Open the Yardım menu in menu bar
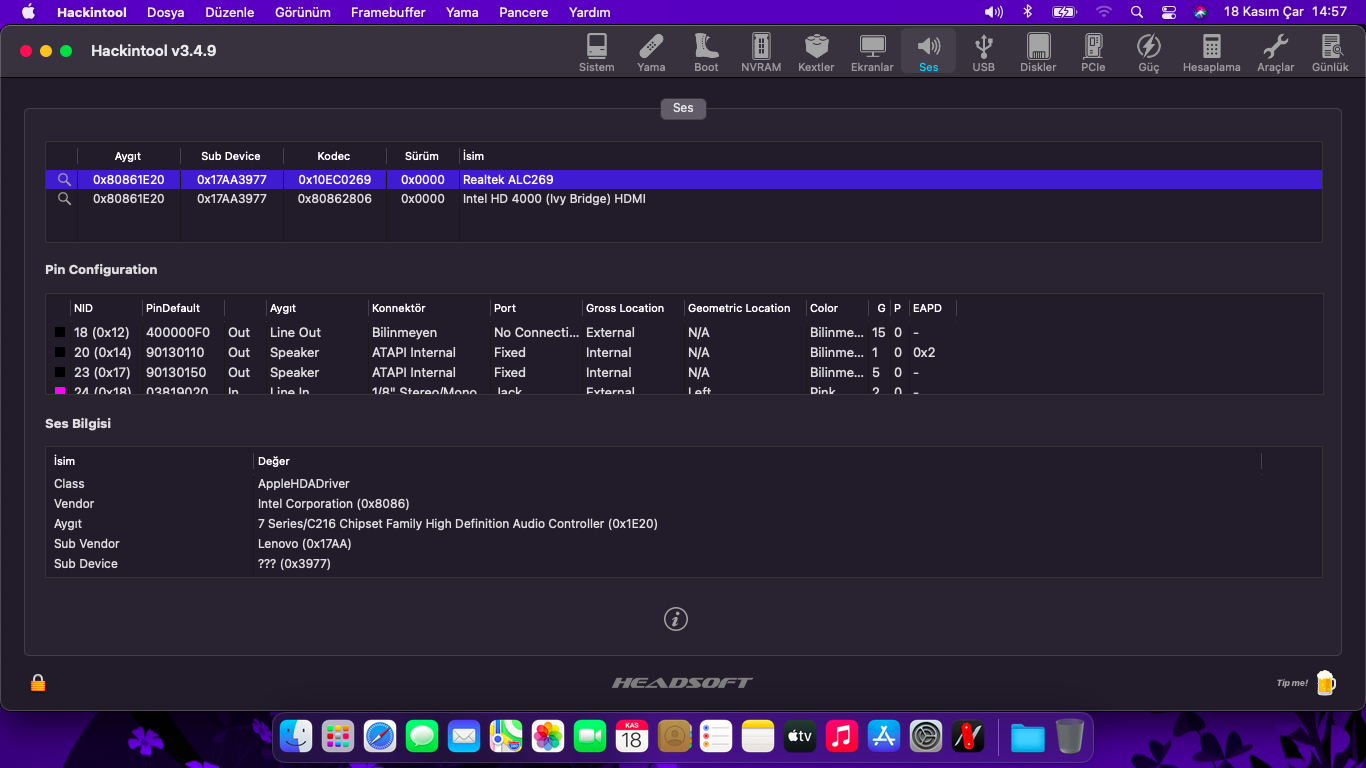Screen dimensions: 1366x768 589,12
